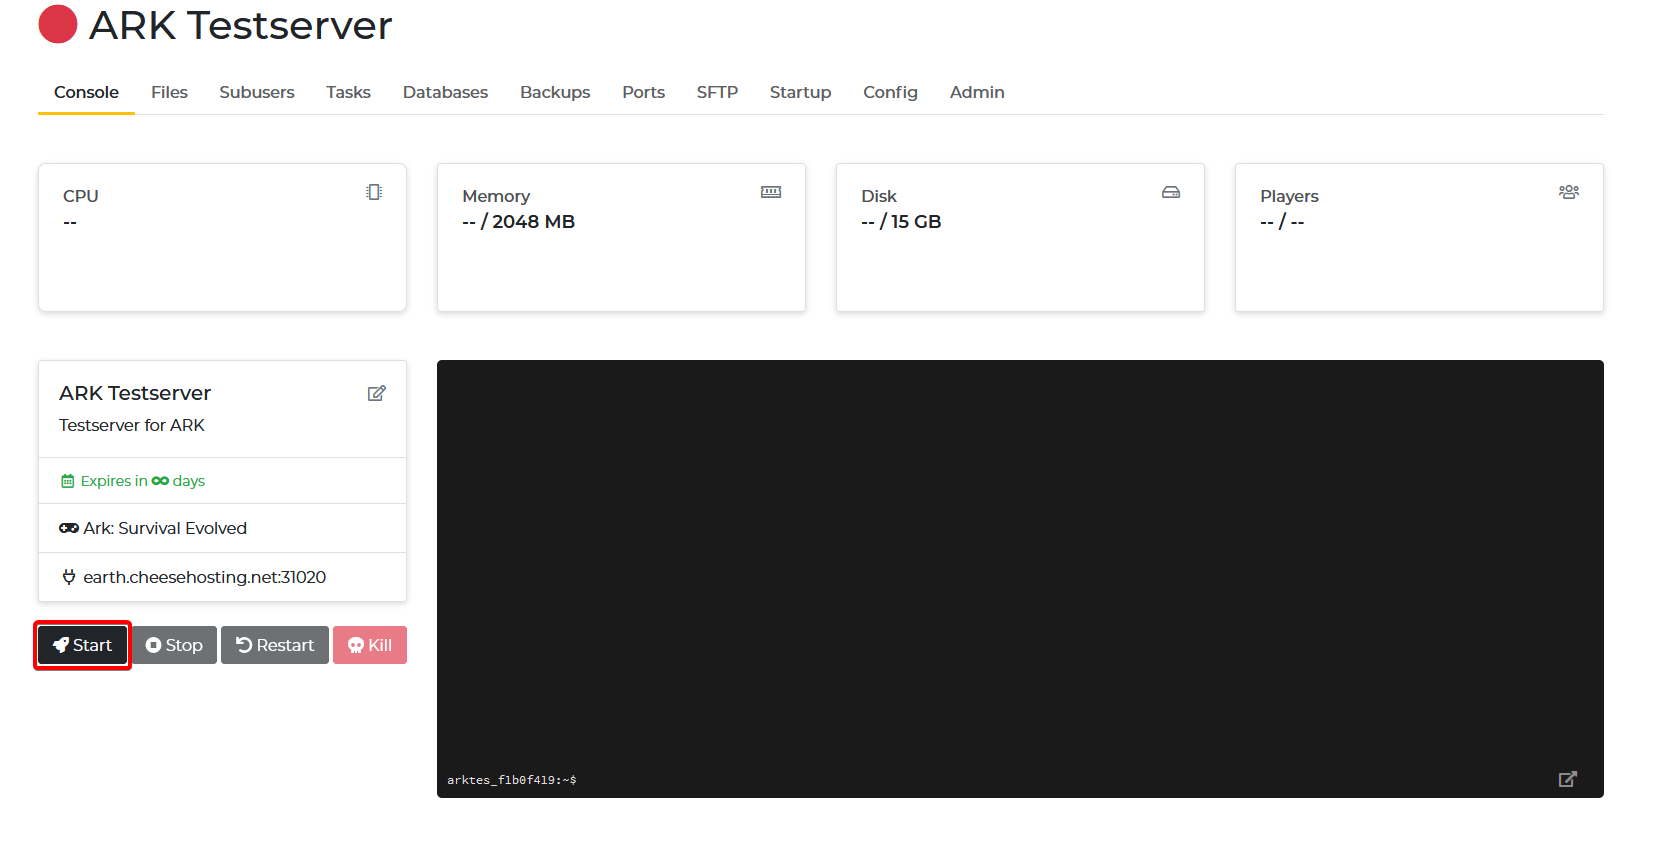Select the Databases tab

point(445,92)
